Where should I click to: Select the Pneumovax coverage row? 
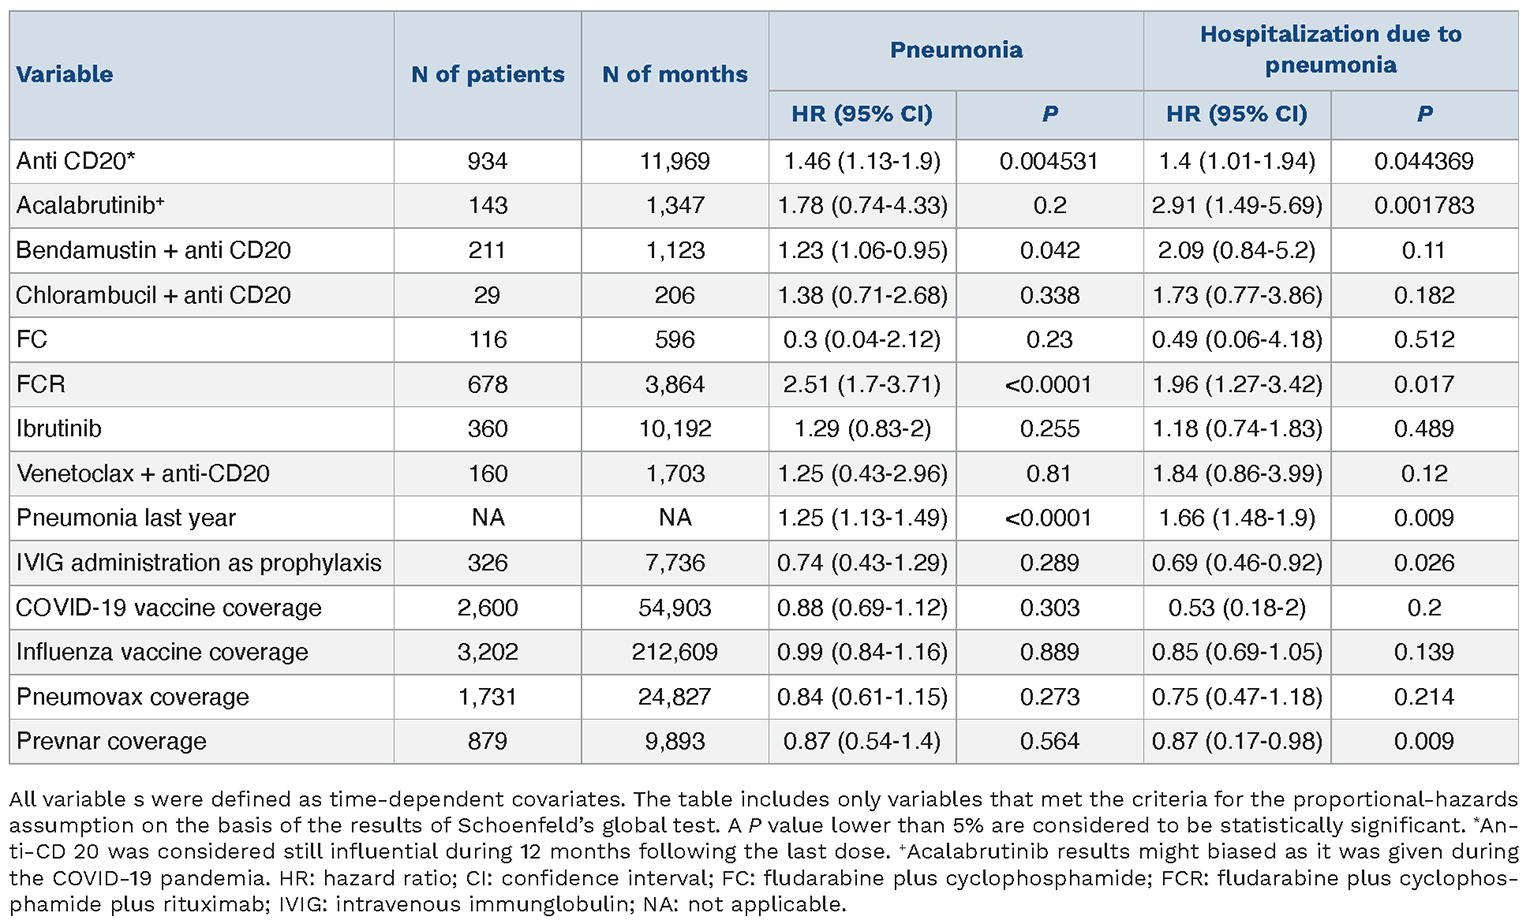coord(132,697)
